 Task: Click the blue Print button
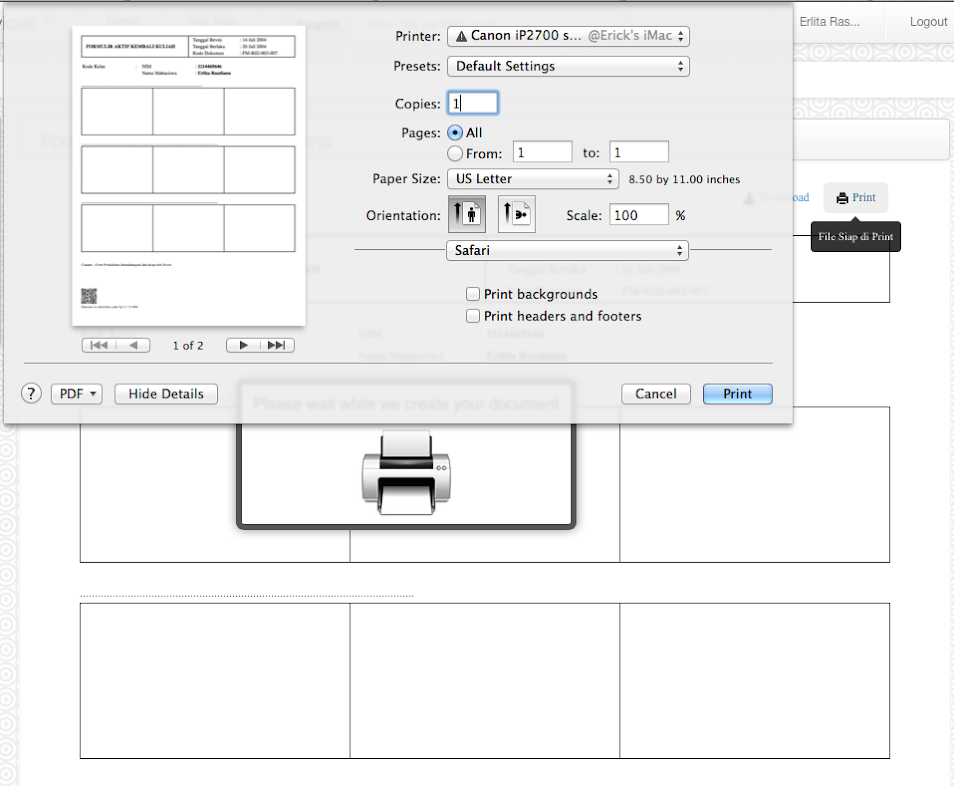[x=737, y=394]
